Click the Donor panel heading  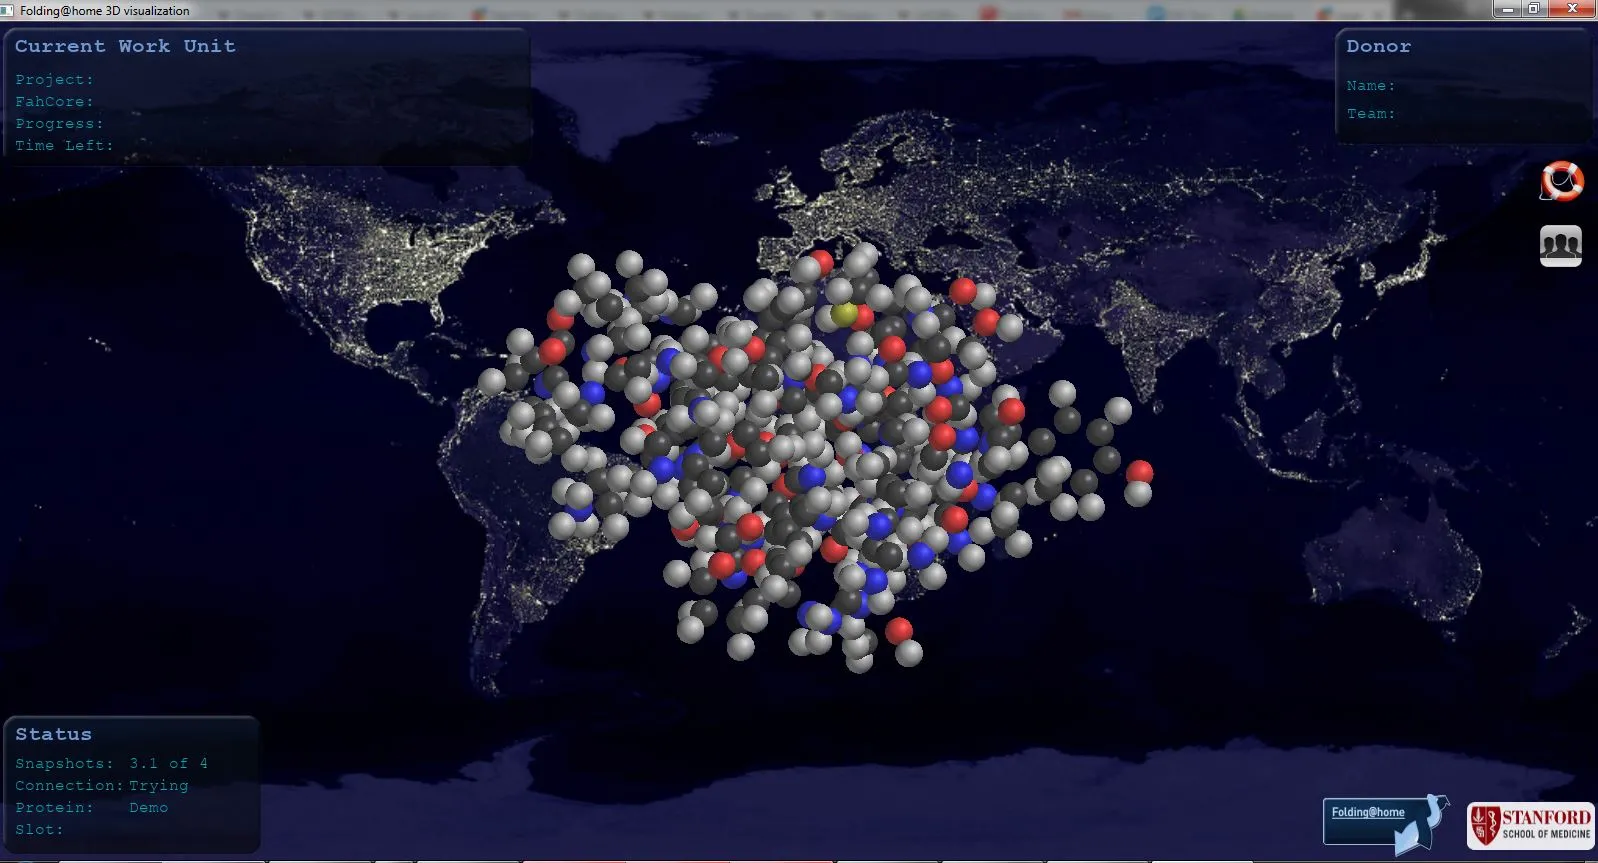[1378, 46]
